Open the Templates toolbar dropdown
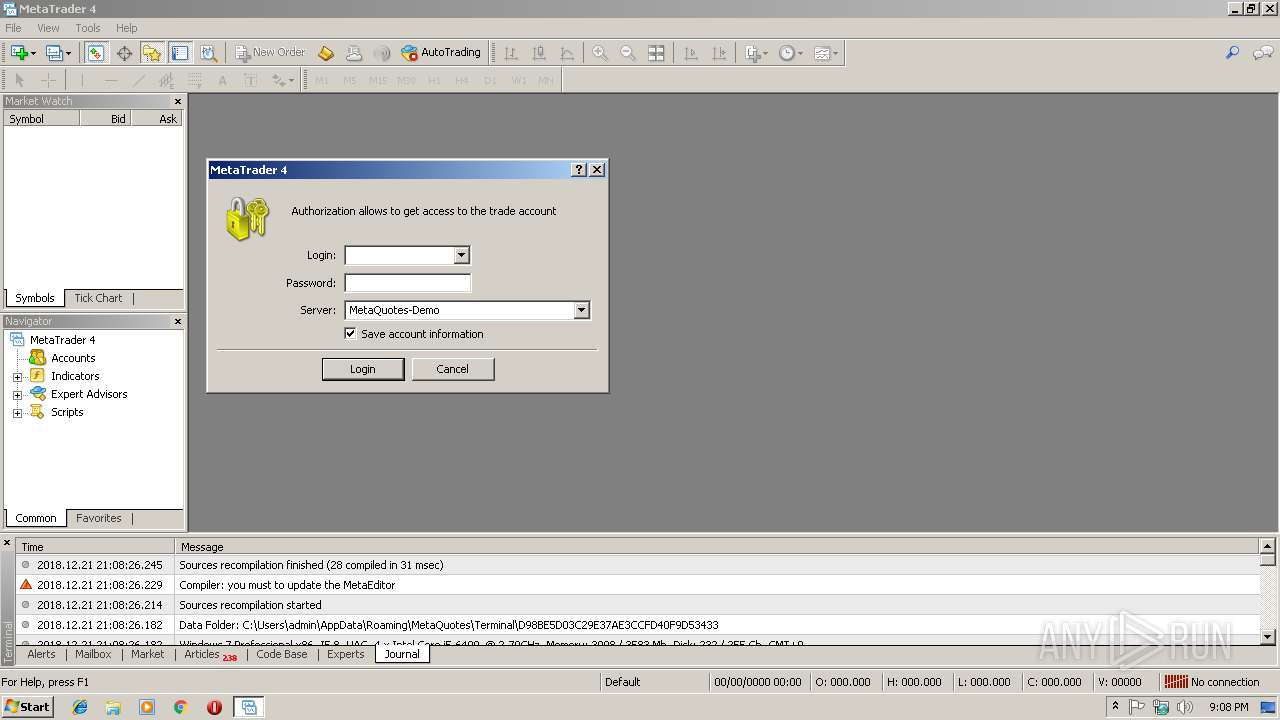This screenshot has height=720, width=1280. click(826, 53)
